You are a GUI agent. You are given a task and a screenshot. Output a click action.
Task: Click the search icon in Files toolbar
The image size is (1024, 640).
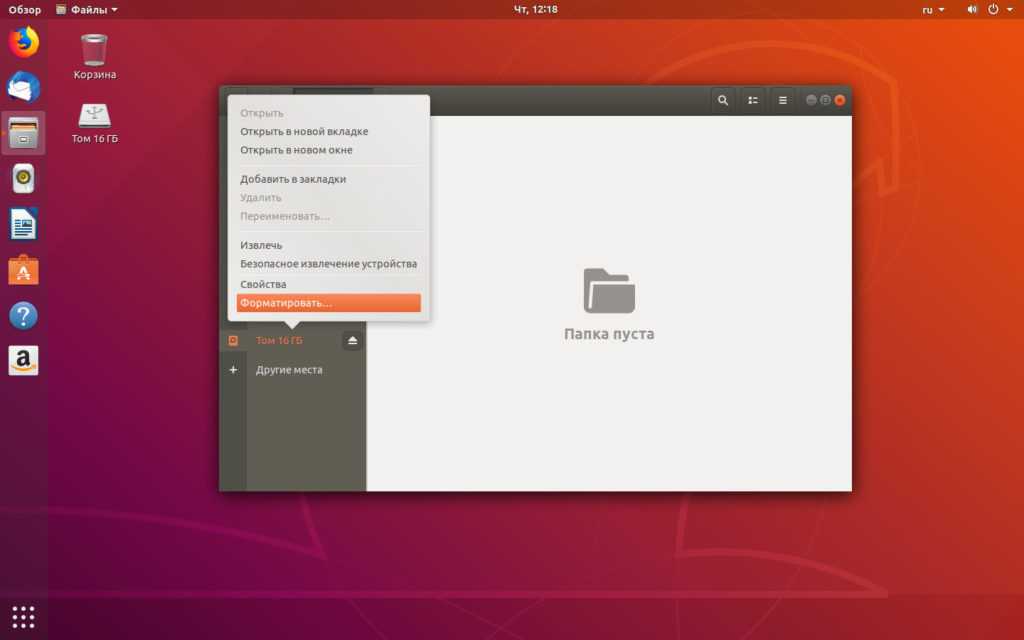(x=722, y=100)
